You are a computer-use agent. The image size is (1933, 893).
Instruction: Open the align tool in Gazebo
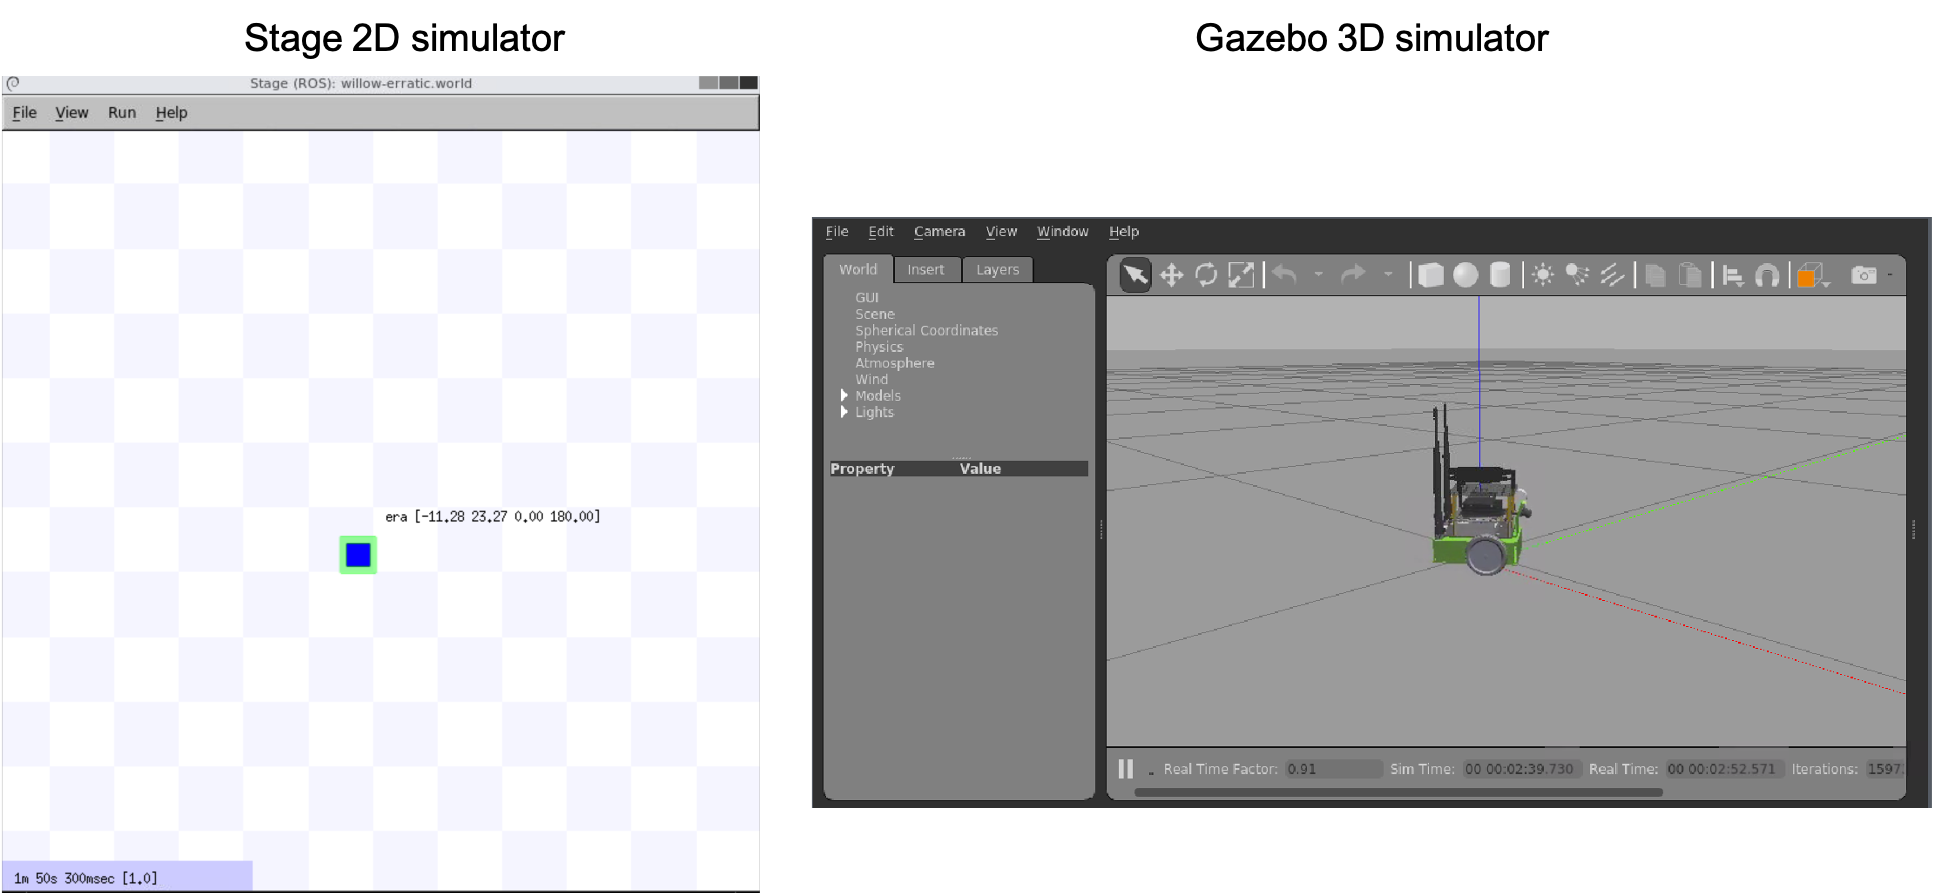coord(1733,275)
